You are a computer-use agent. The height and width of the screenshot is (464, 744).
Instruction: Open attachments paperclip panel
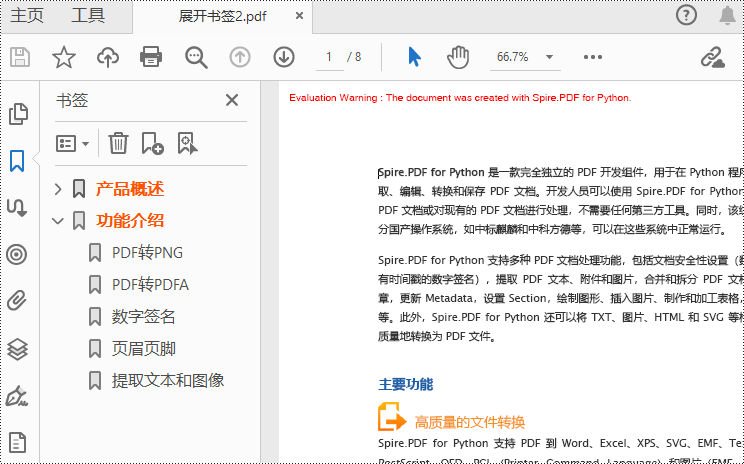click(x=17, y=301)
